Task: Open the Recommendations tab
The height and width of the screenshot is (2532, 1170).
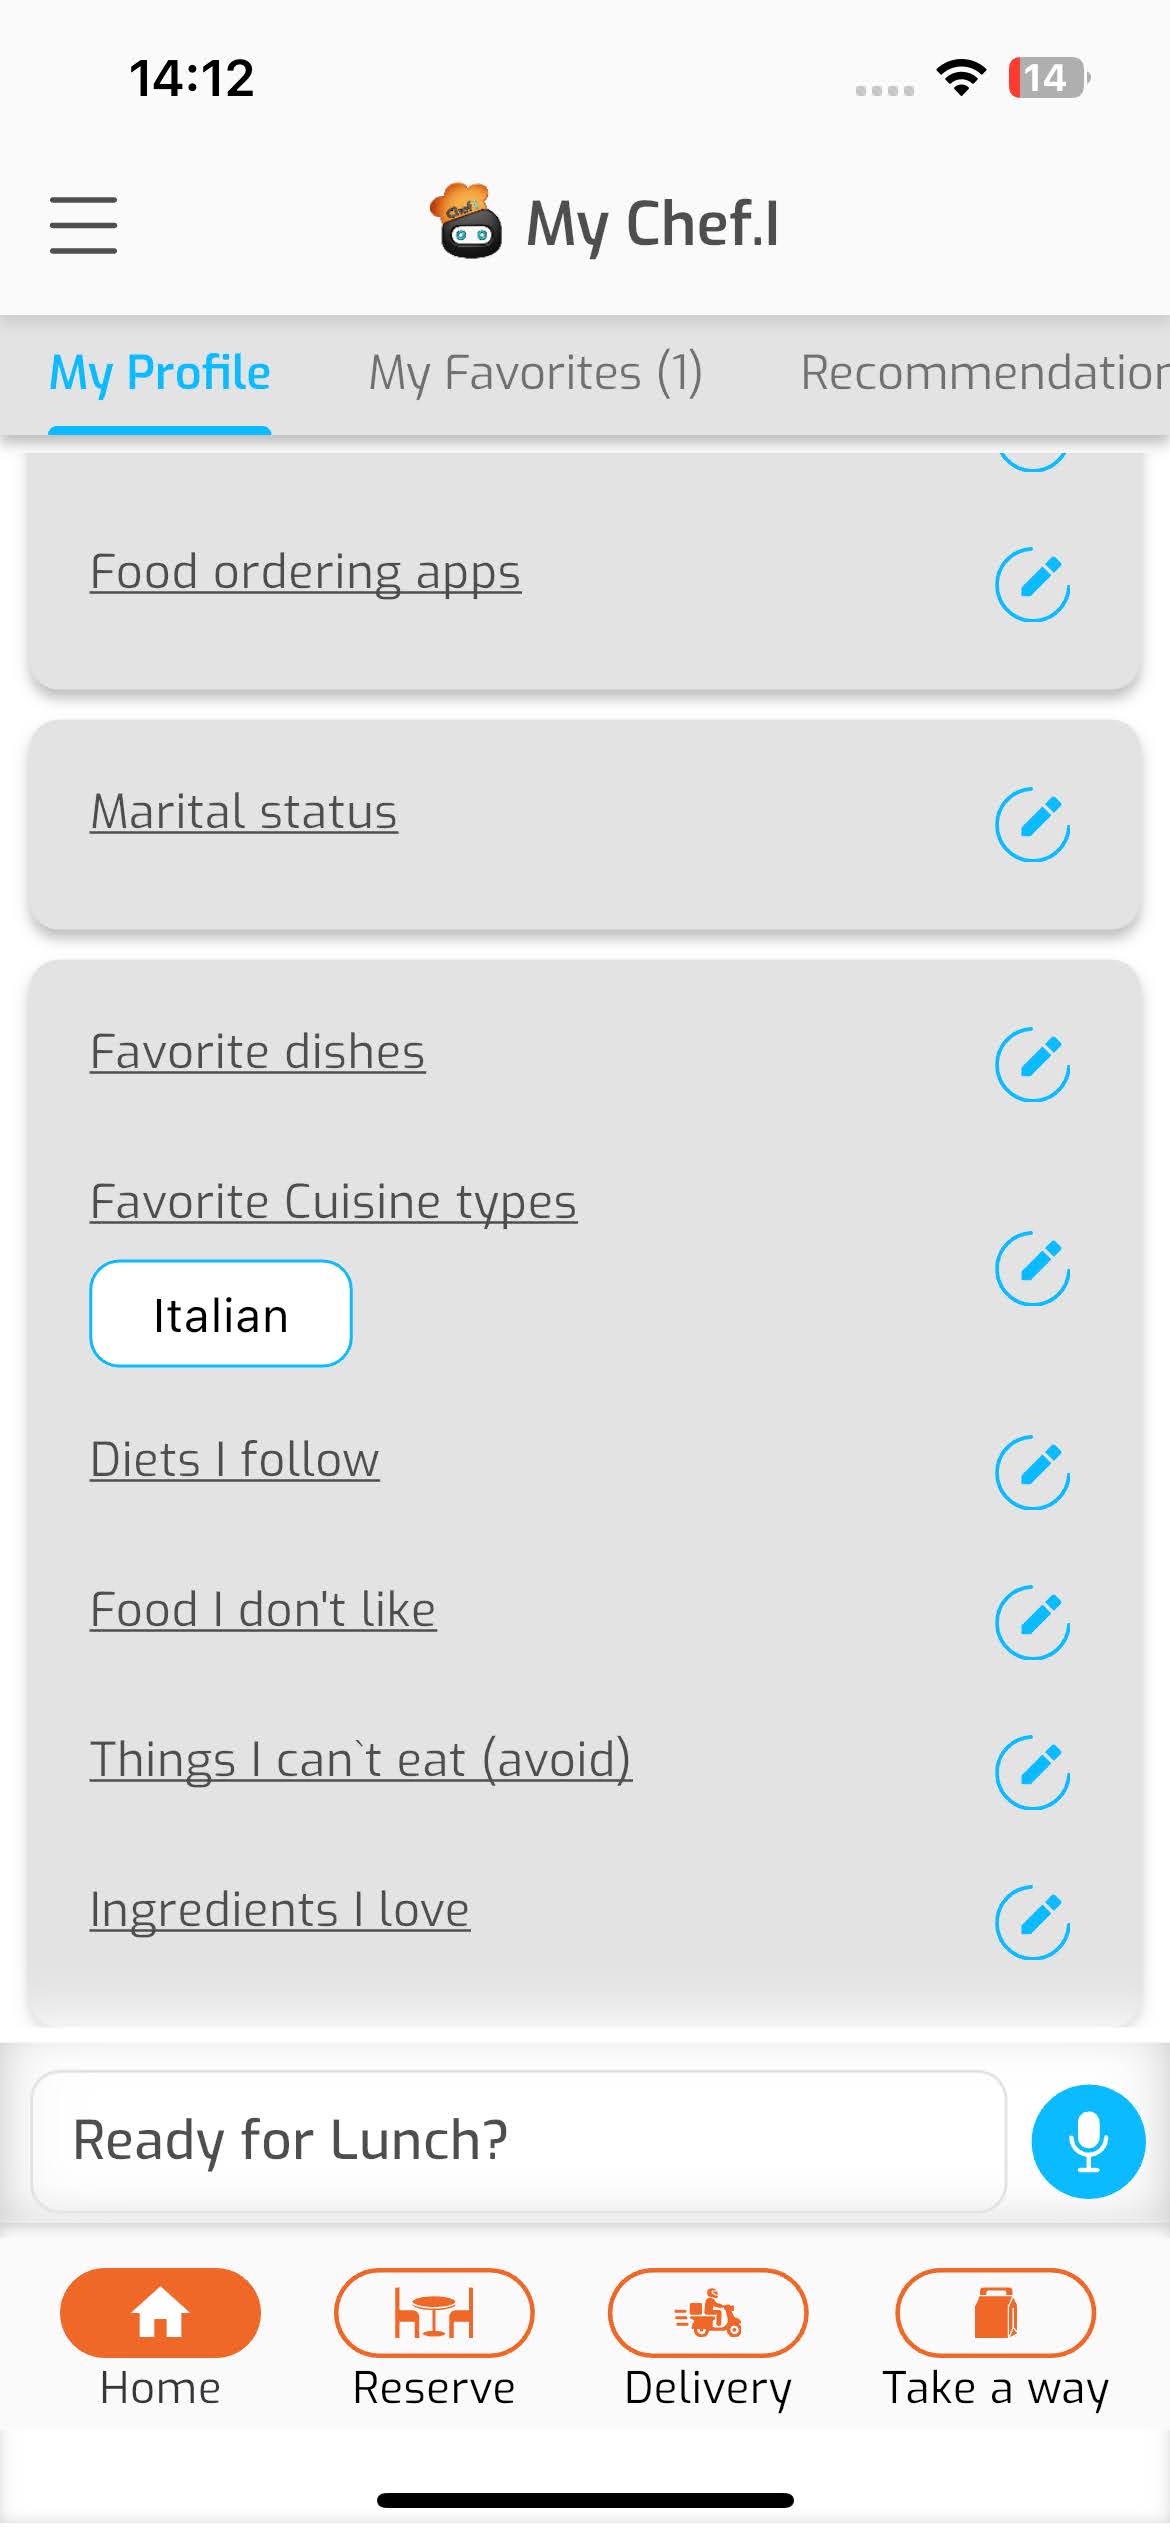Action: click(x=984, y=373)
